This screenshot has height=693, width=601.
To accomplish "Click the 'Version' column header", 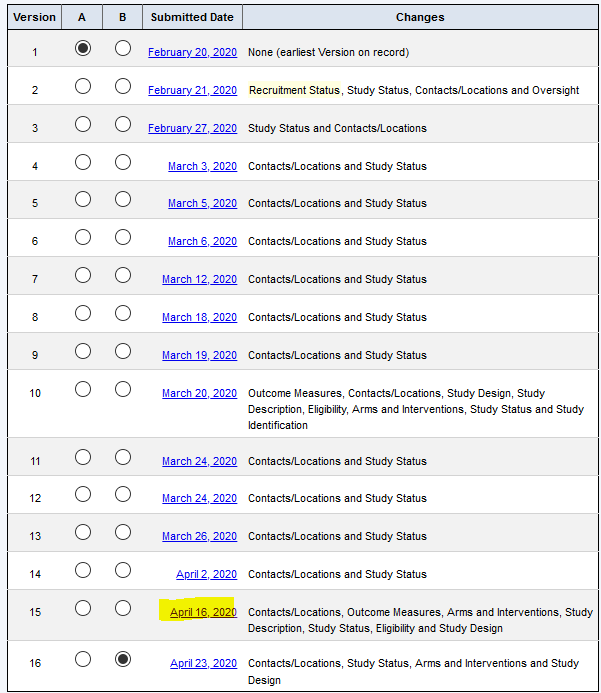I will tap(34, 17).
